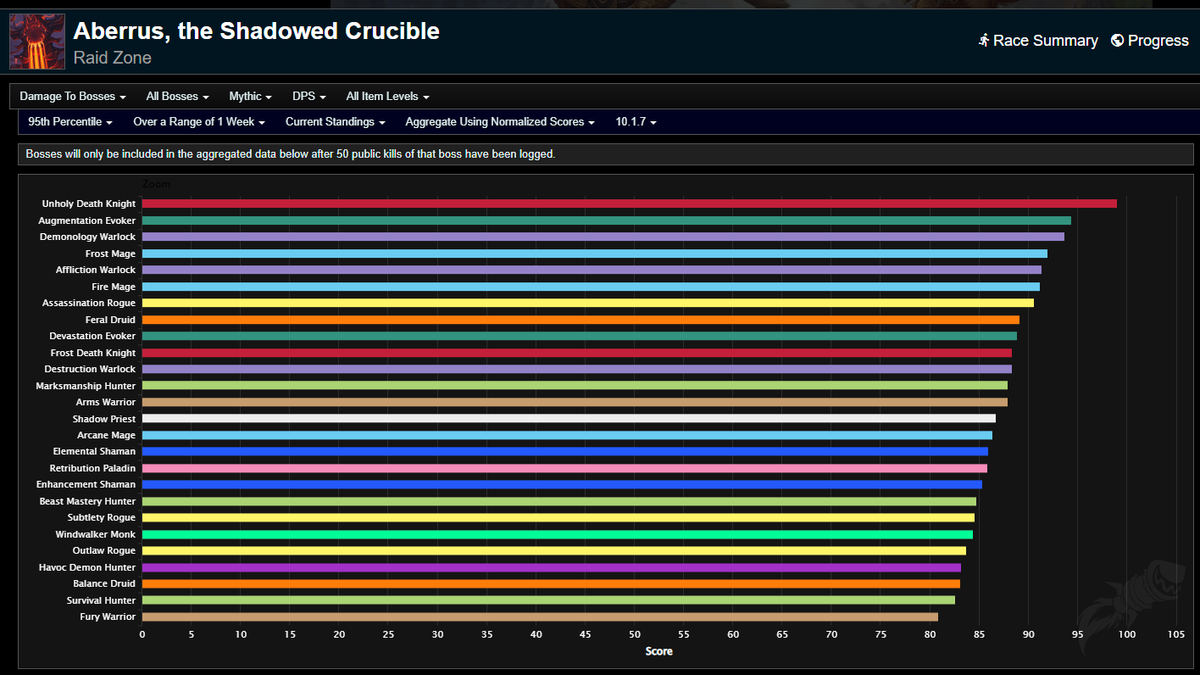This screenshot has width=1200, height=675.
Task: Click the Devastation Evoker label
Action: coord(93,336)
